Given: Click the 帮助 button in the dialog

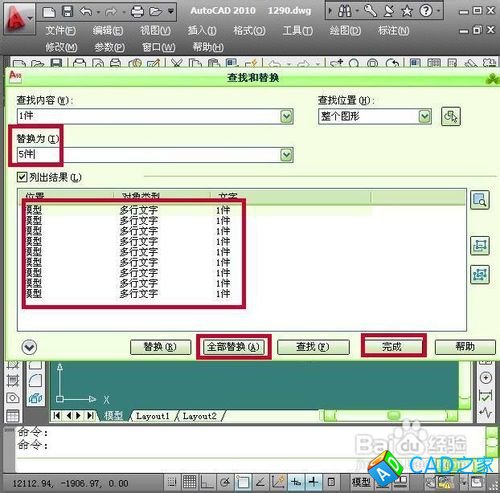Looking at the screenshot, I should 465,347.
